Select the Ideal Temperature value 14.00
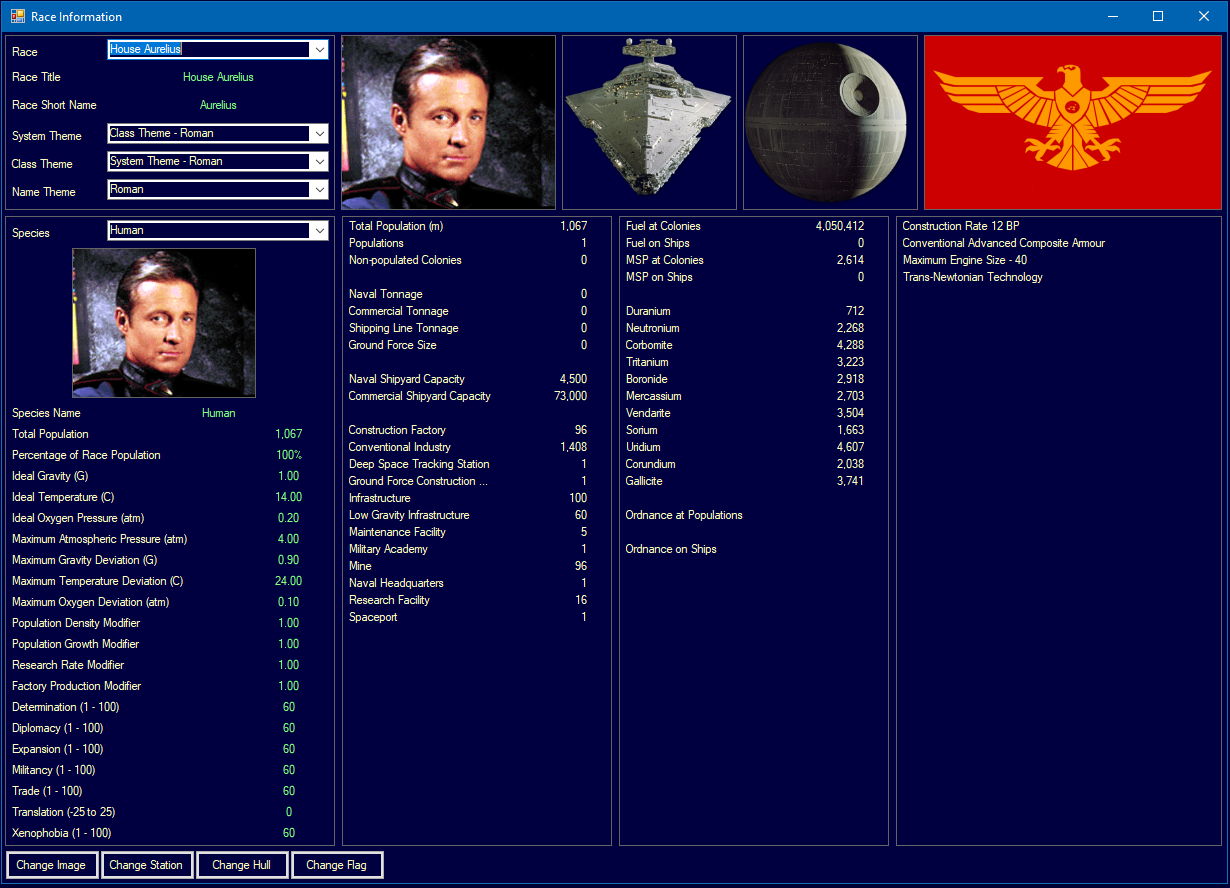The height and width of the screenshot is (888, 1230). 289,497
